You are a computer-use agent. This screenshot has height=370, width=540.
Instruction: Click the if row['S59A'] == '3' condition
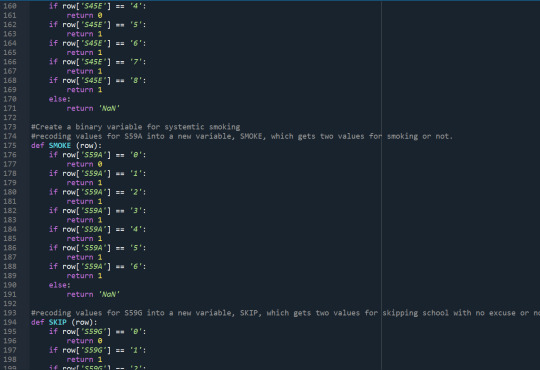(x=97, y=210)
